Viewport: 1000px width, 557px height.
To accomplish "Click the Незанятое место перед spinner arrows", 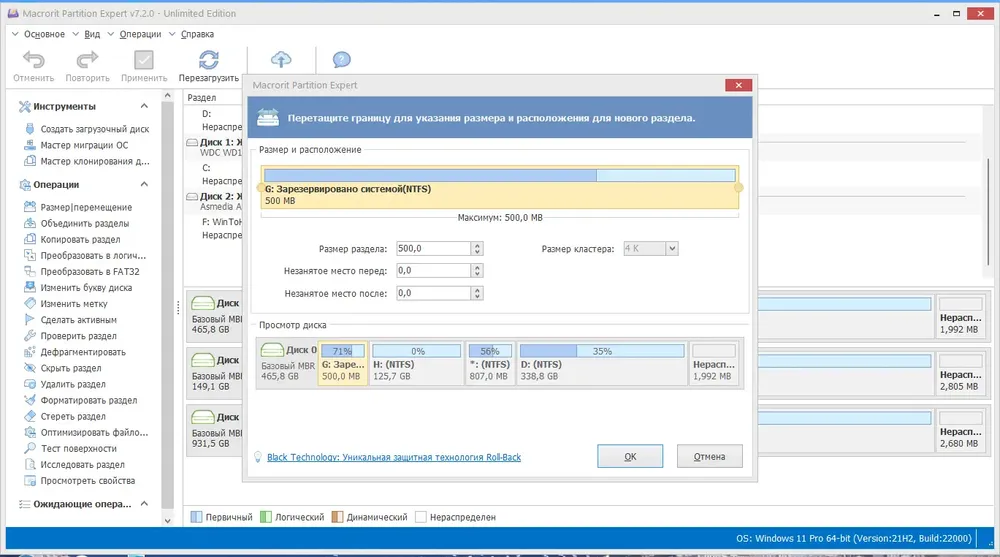I will [x=477, y=271].
